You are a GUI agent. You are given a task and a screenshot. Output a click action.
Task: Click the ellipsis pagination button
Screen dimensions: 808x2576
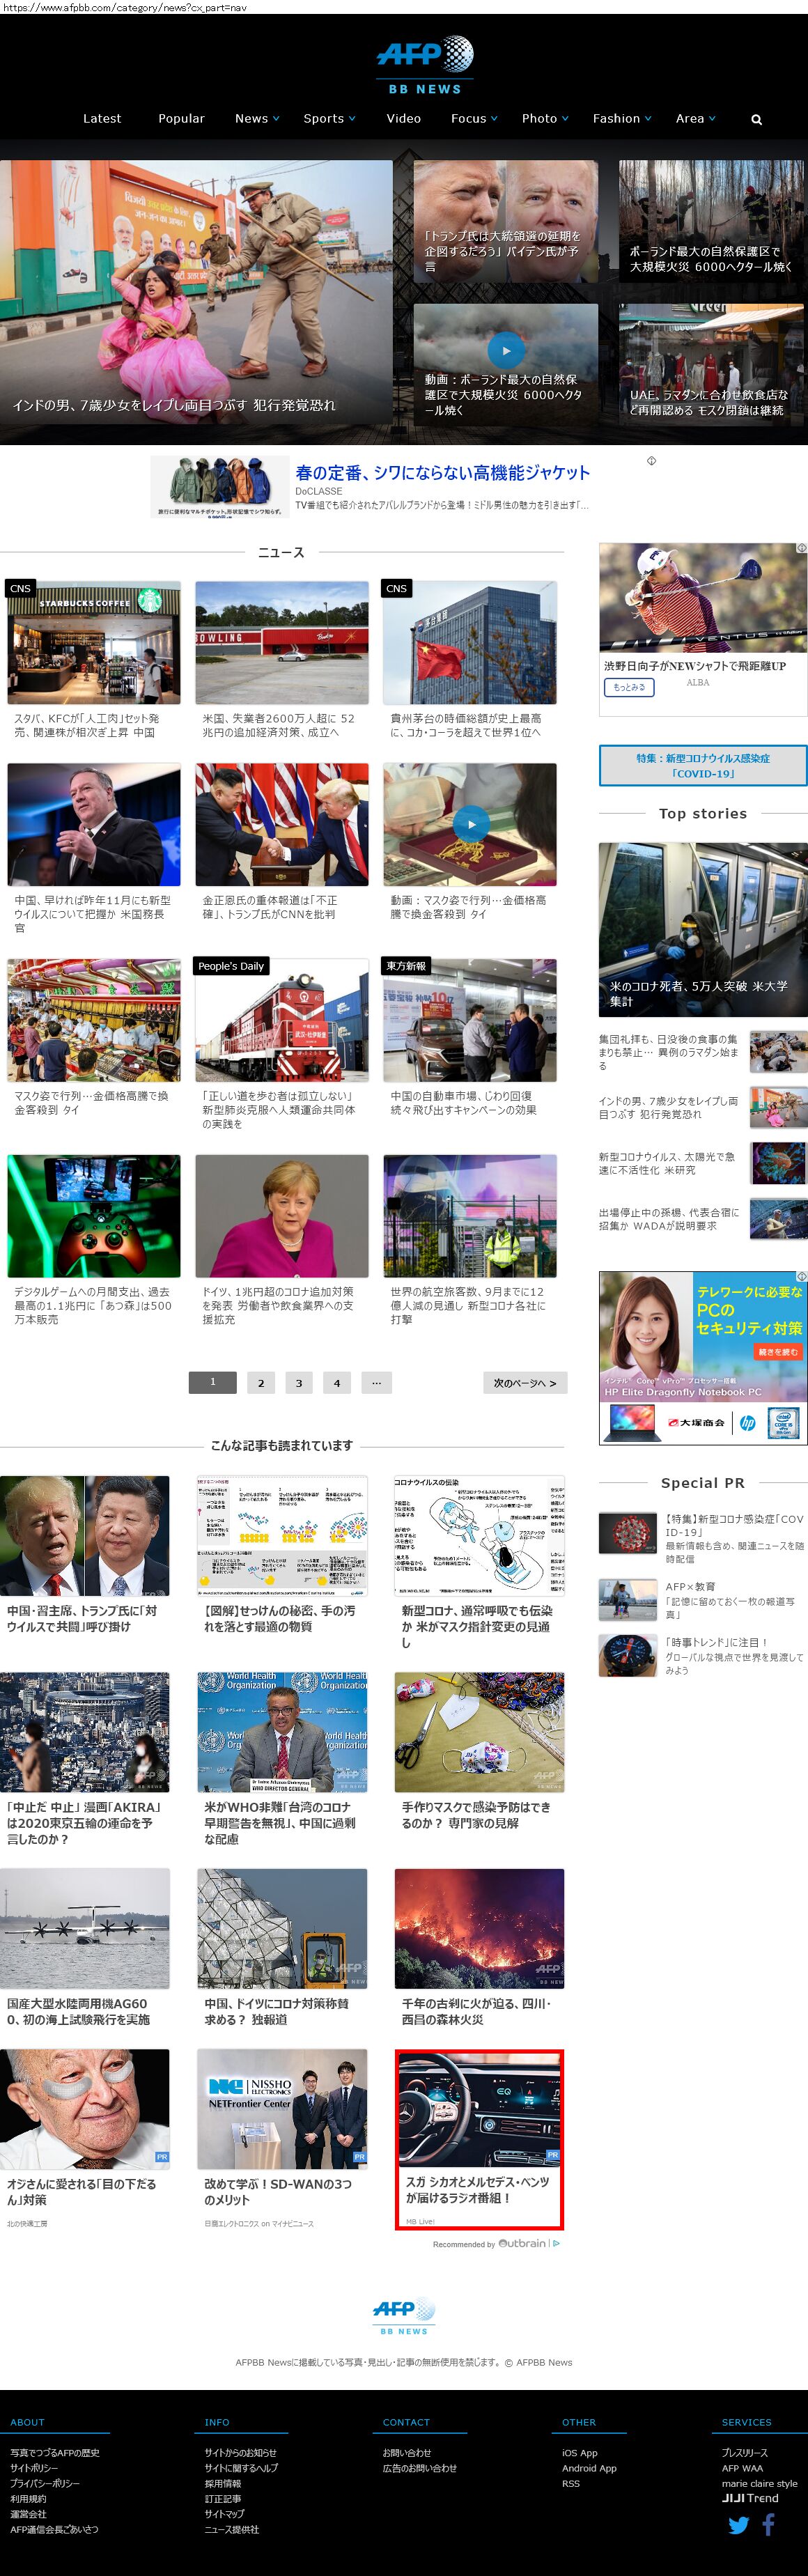tap(376, 1383)
